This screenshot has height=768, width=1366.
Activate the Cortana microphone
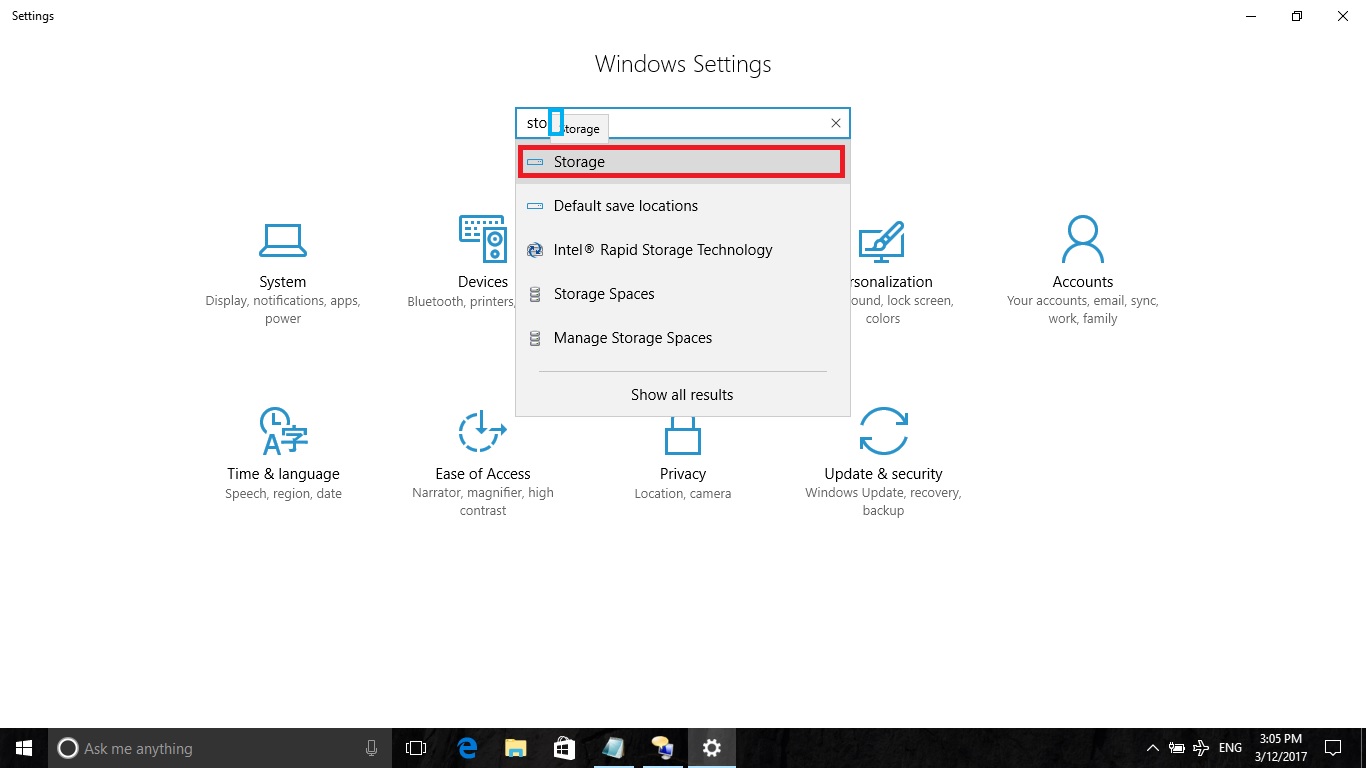click(371, 747)
